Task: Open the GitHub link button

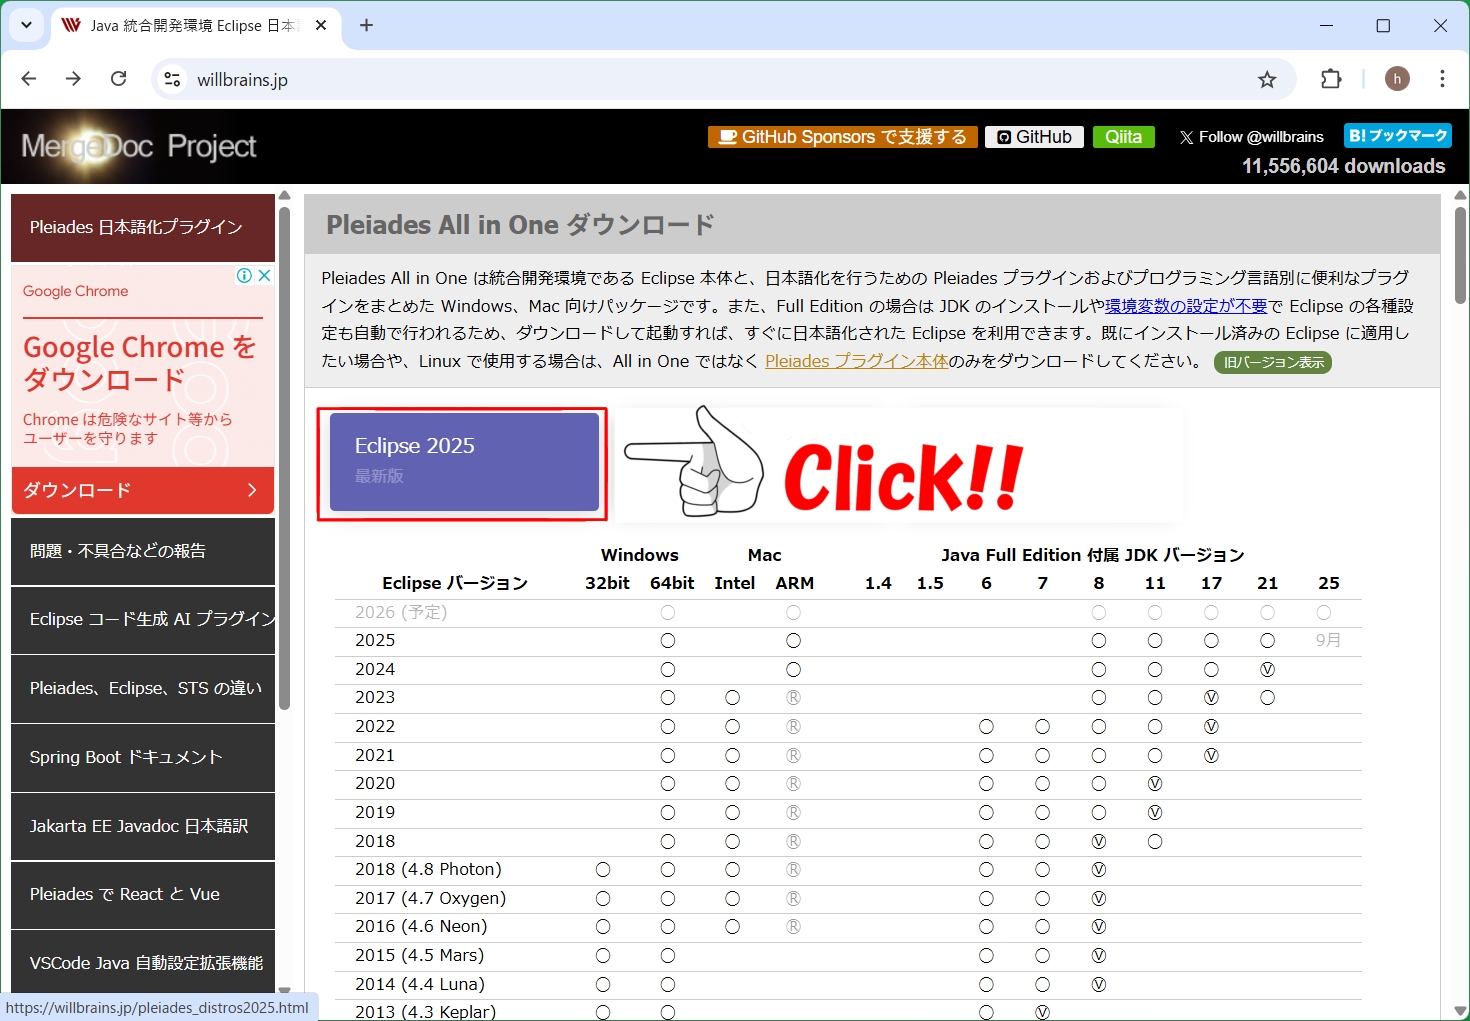Action: (1034, 137)
